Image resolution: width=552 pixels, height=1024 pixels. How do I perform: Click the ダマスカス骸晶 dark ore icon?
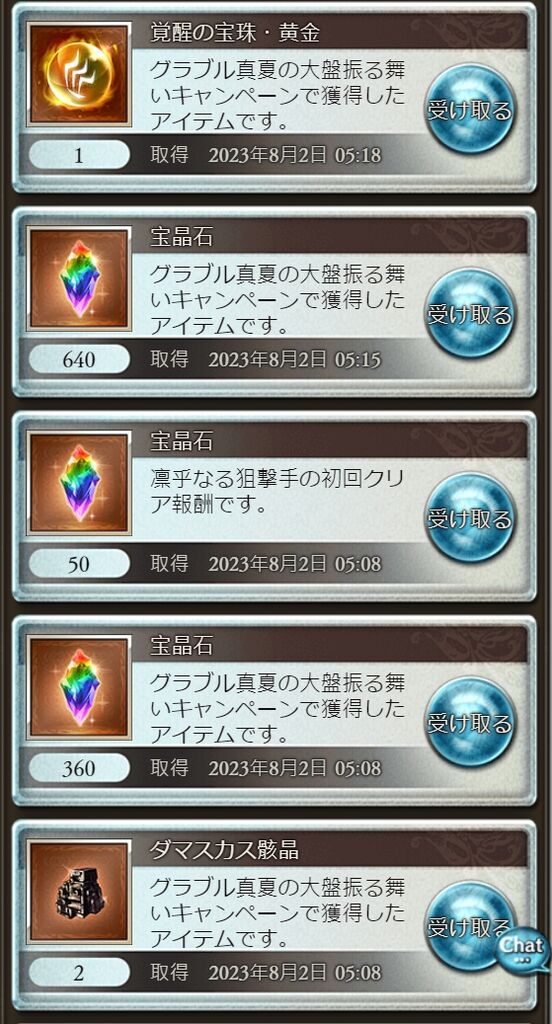[x=78, y=892]
